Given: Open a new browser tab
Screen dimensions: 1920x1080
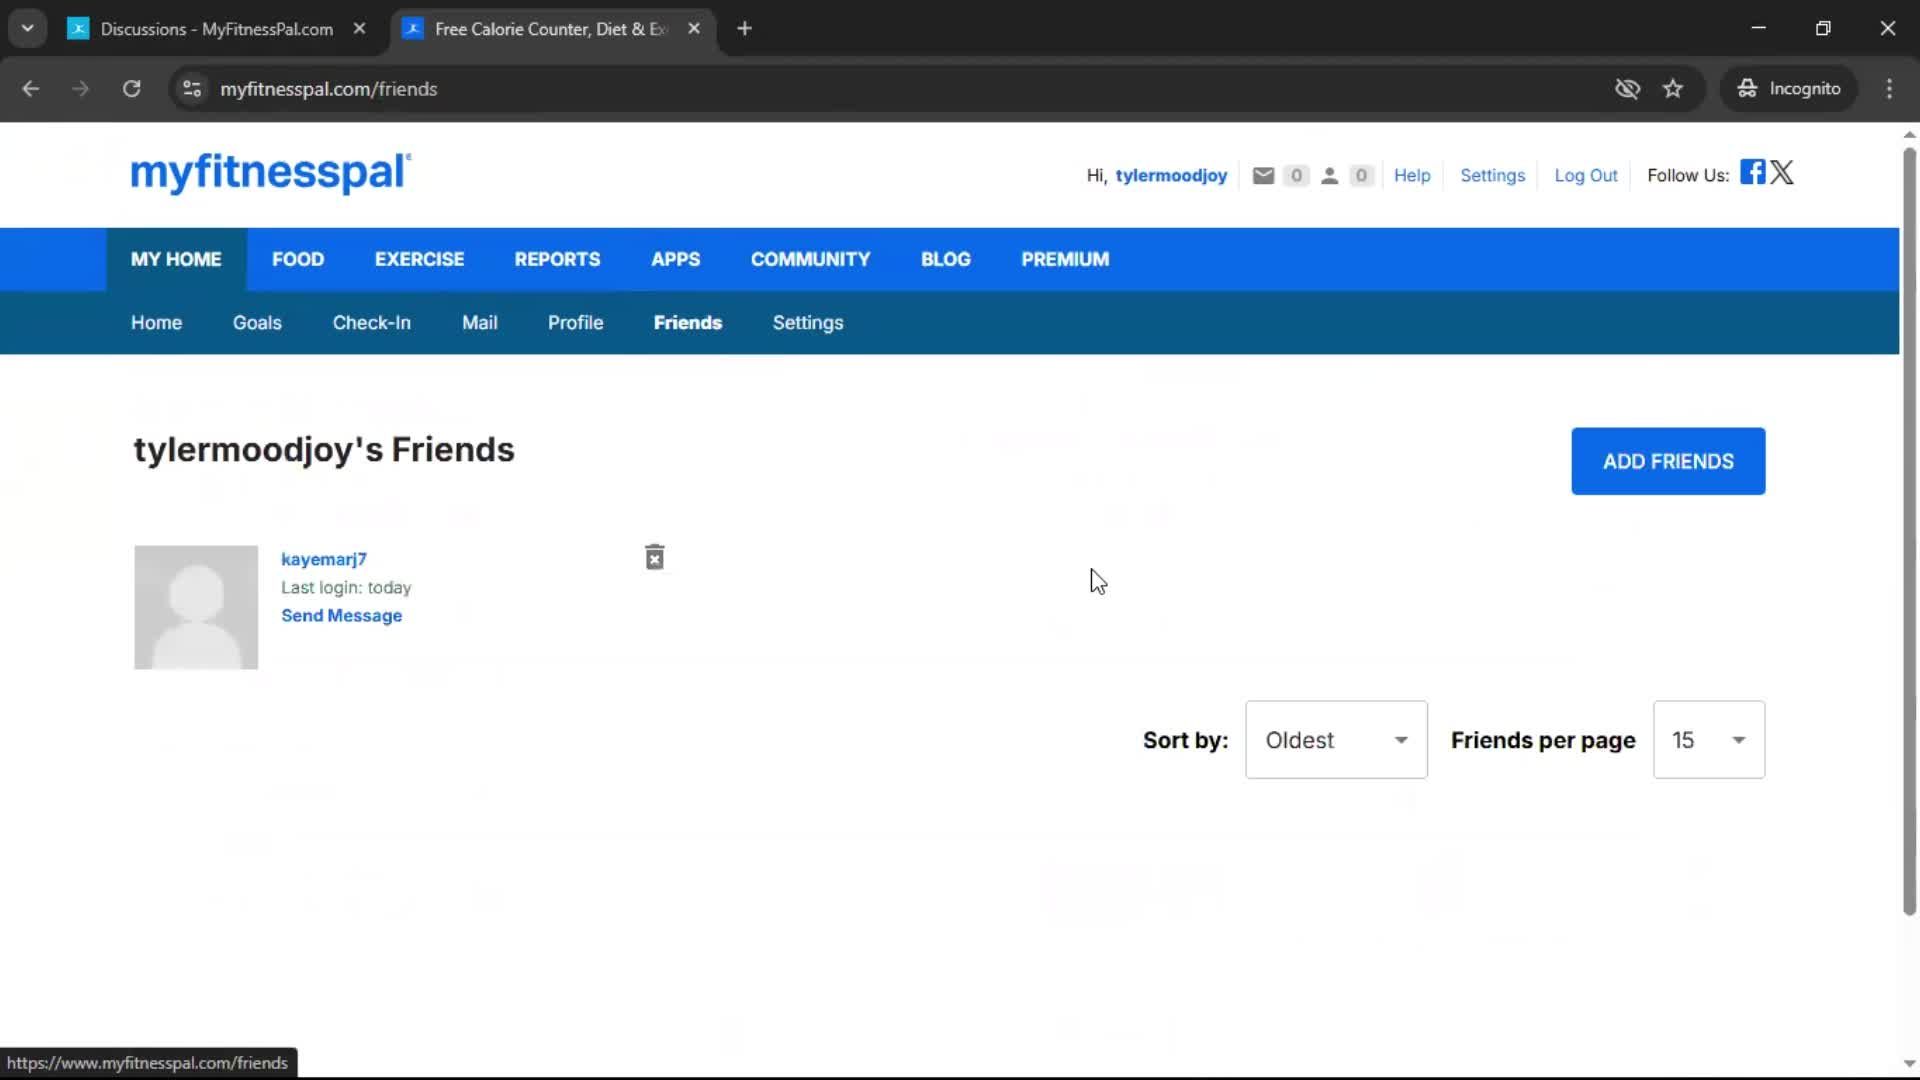Looking at the screenshot, I should click(744, 29).
